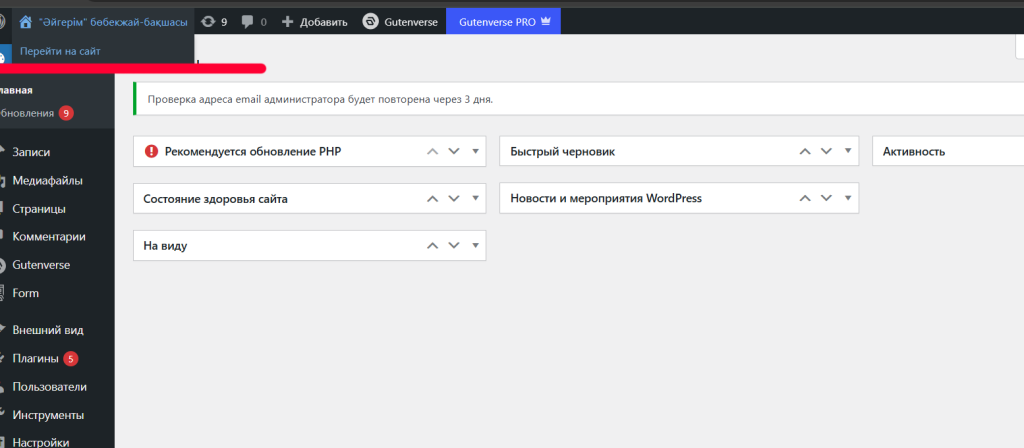Click the comments bubble icon in admin bar

point(247,21)
